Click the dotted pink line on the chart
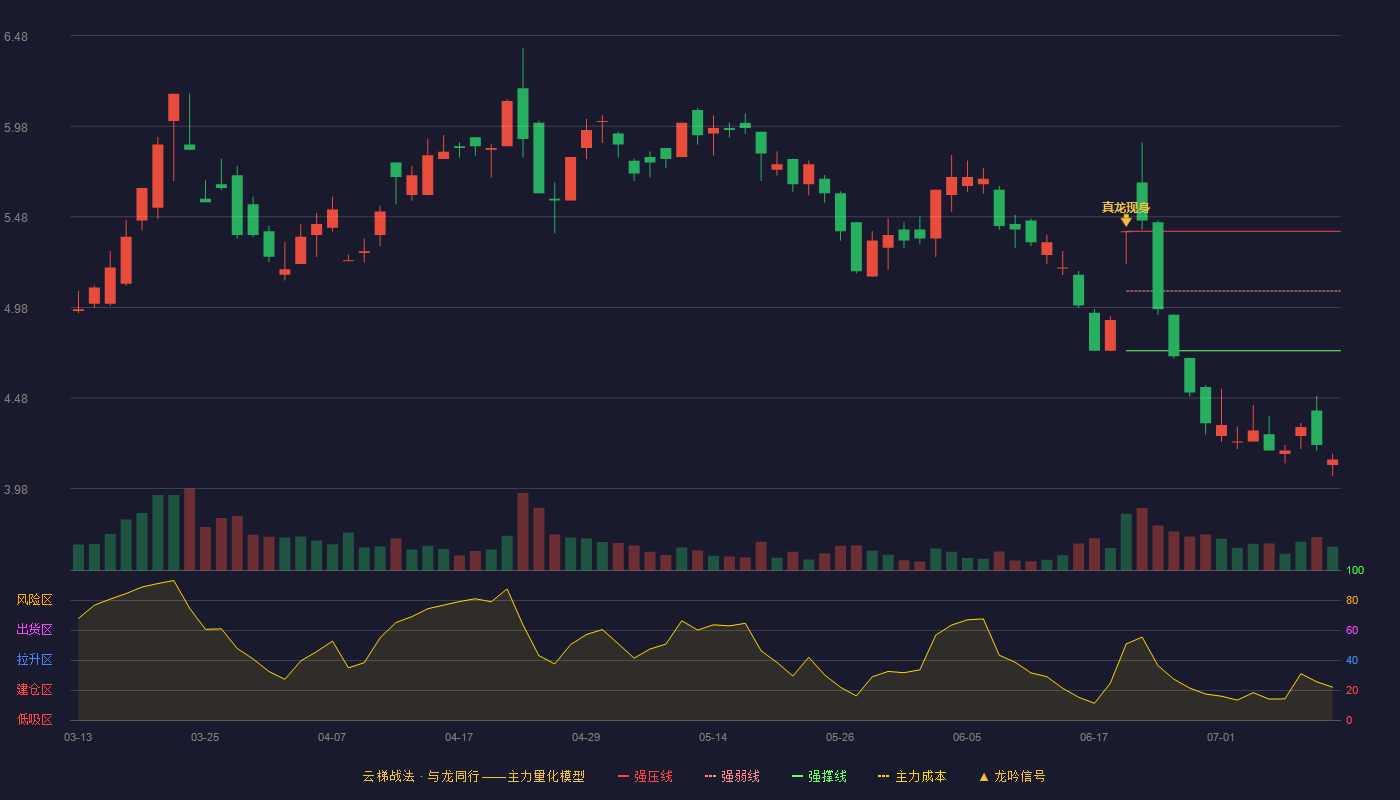Screen dimensions: 1400x800 (x=1233, y=291)
